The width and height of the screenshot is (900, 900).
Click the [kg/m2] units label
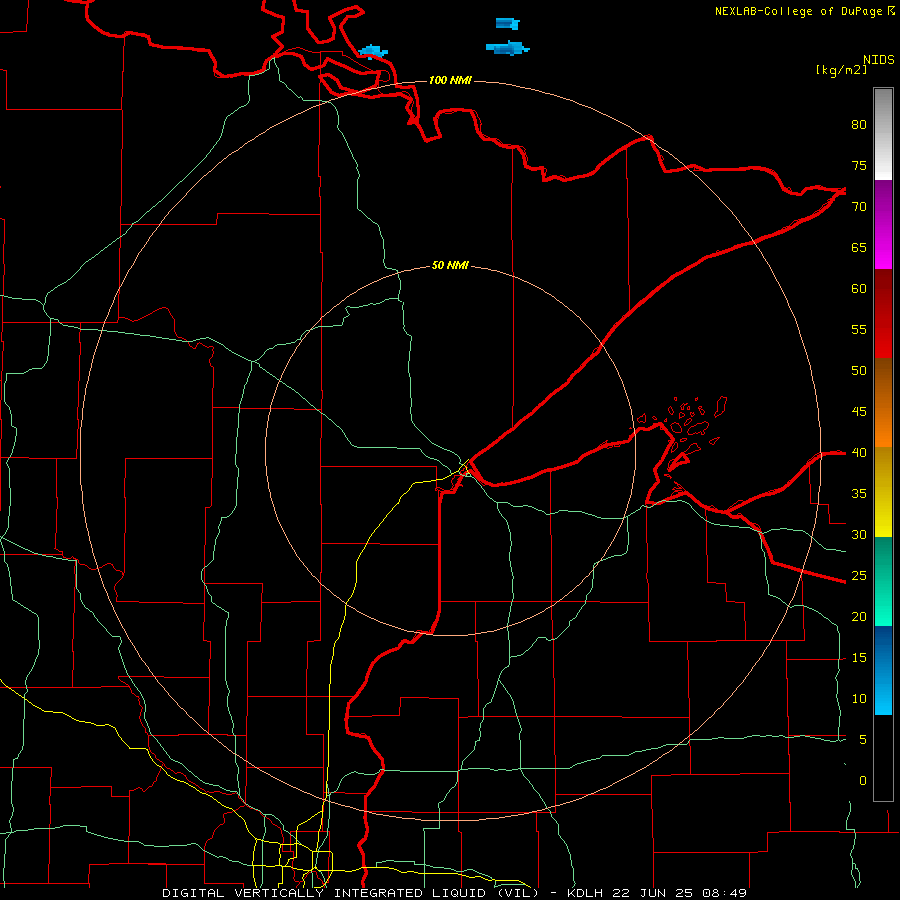(x=841, y=70)
